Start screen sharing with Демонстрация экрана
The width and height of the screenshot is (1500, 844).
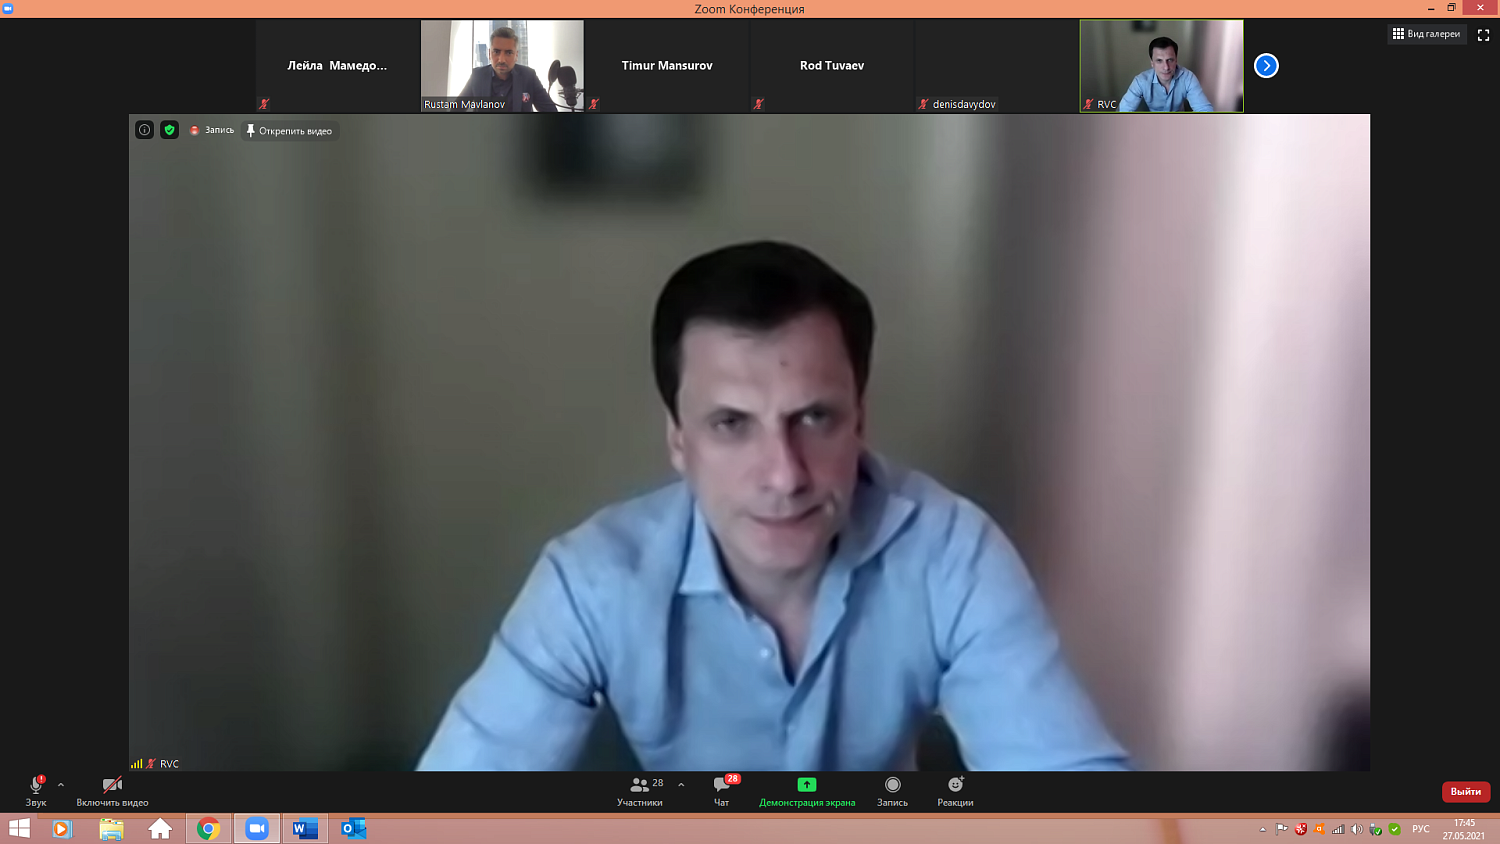[807, 790]
